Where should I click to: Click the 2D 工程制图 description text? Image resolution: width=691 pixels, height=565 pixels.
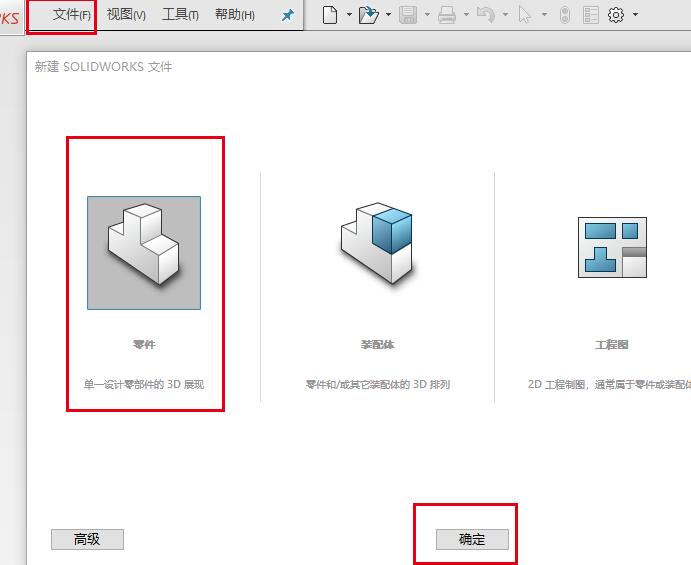pos(609,384)
